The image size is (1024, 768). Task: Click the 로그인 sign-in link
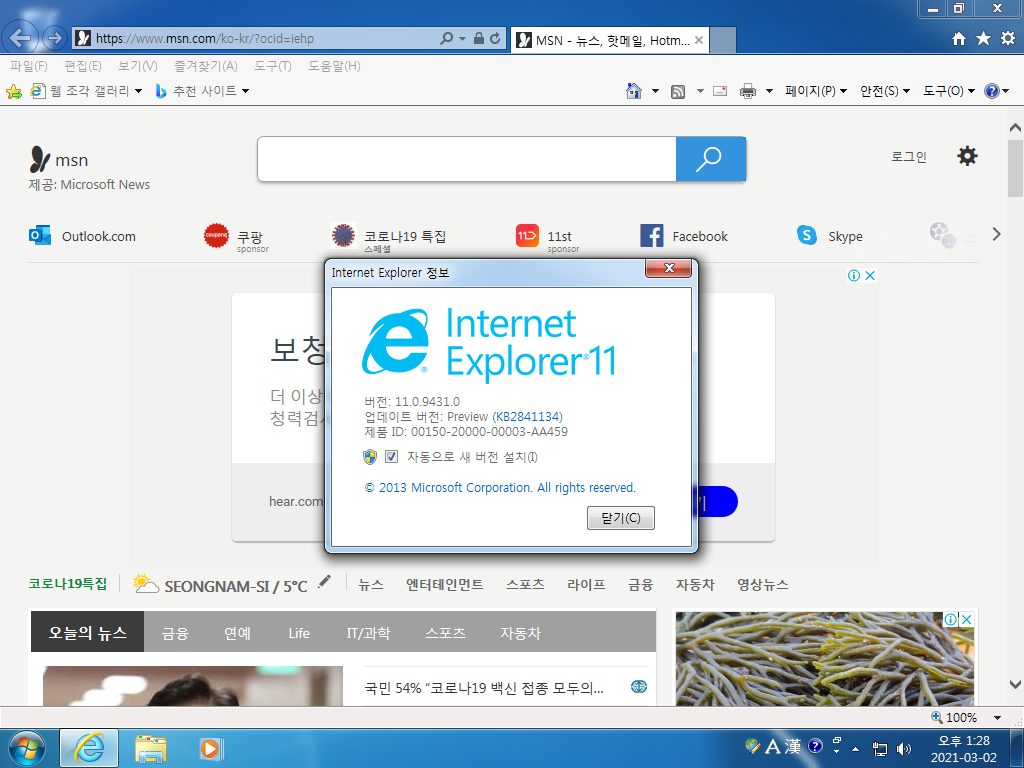pos(909,157)
